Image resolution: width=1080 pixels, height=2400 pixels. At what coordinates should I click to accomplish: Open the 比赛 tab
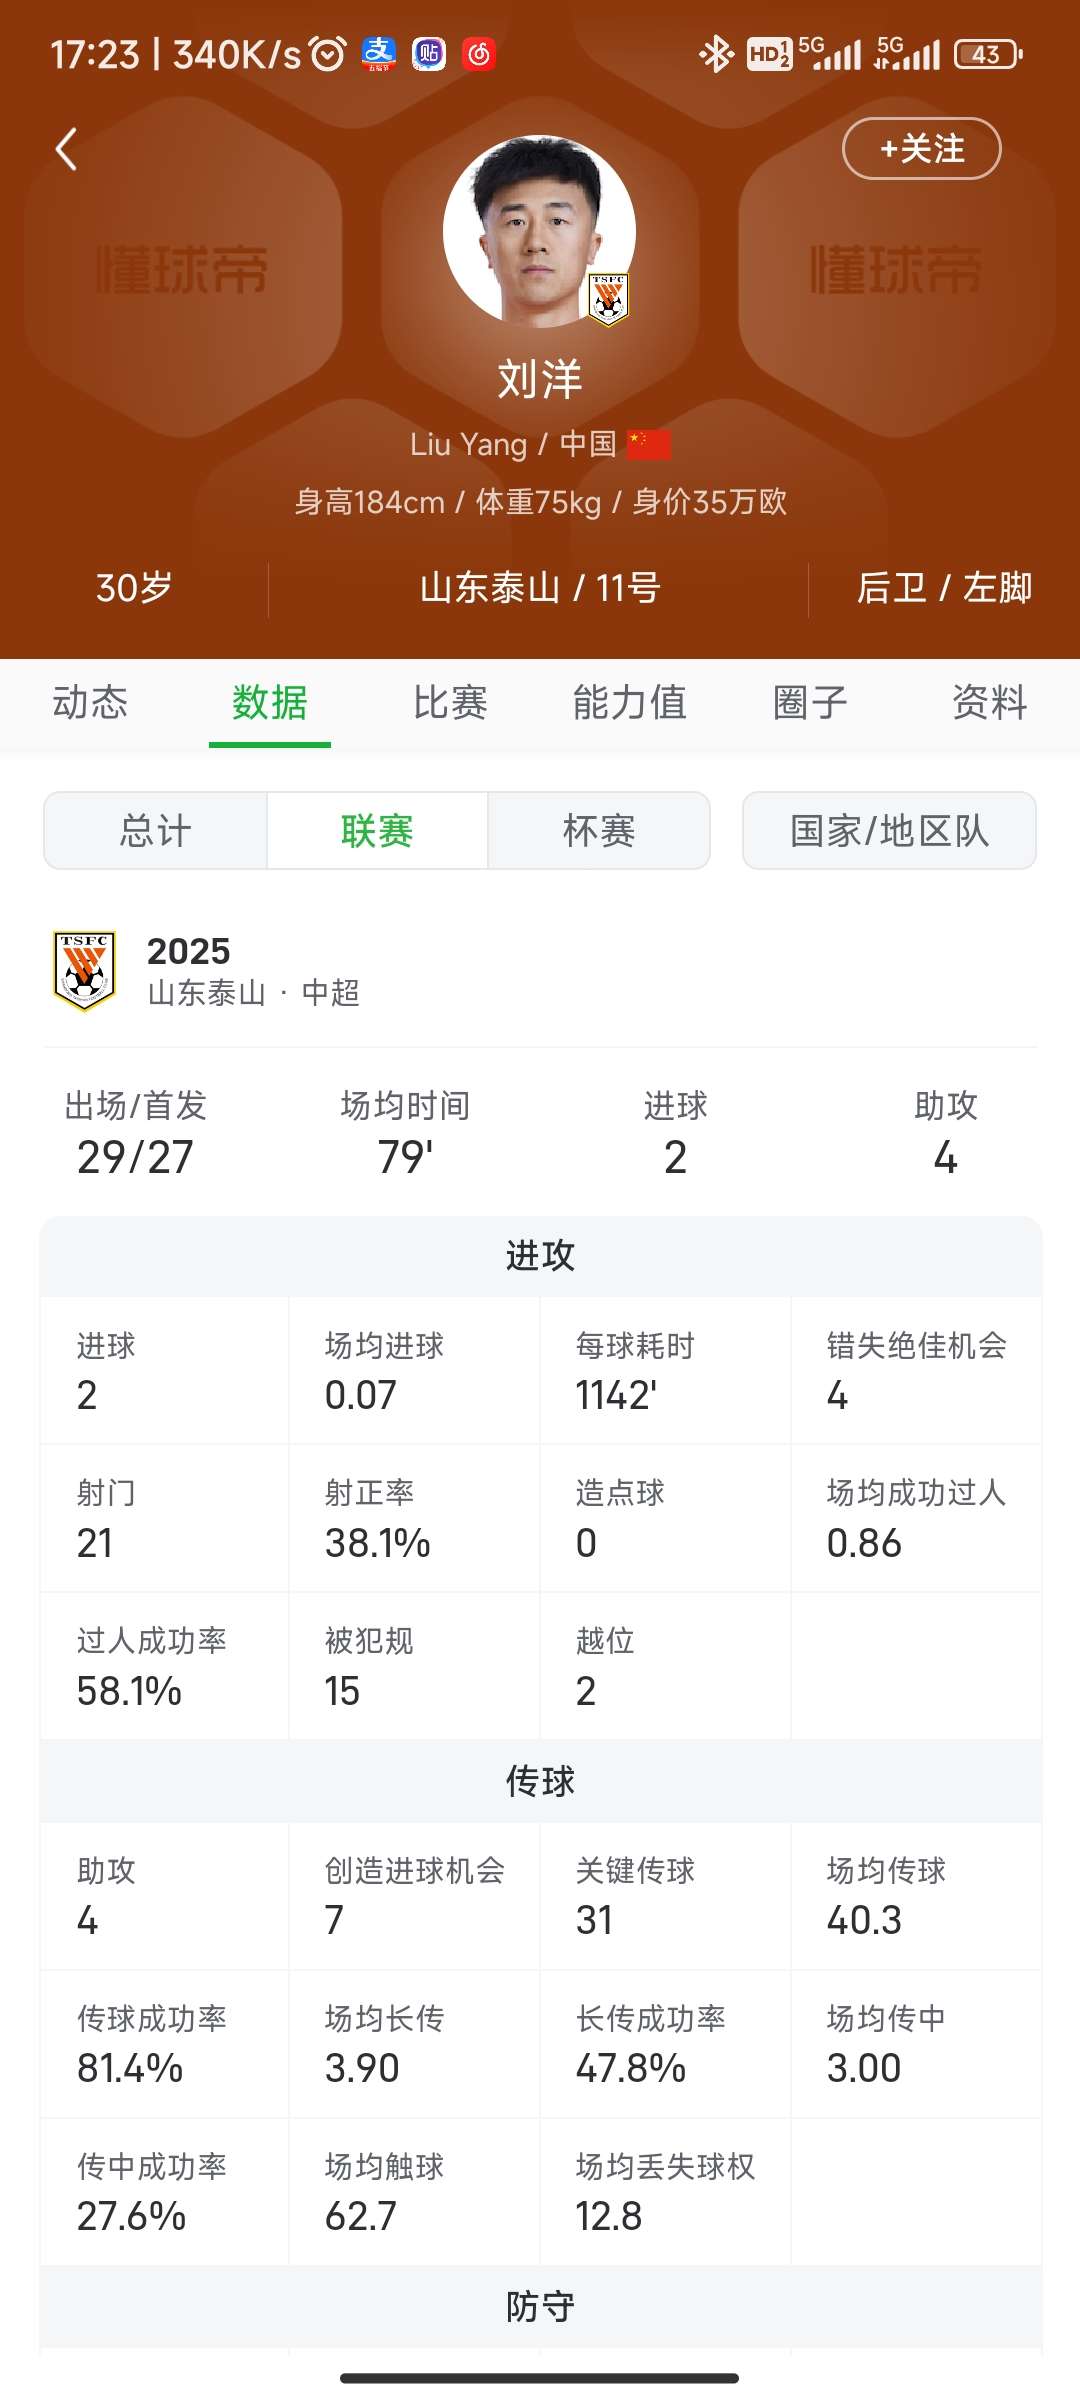(450, 703)
